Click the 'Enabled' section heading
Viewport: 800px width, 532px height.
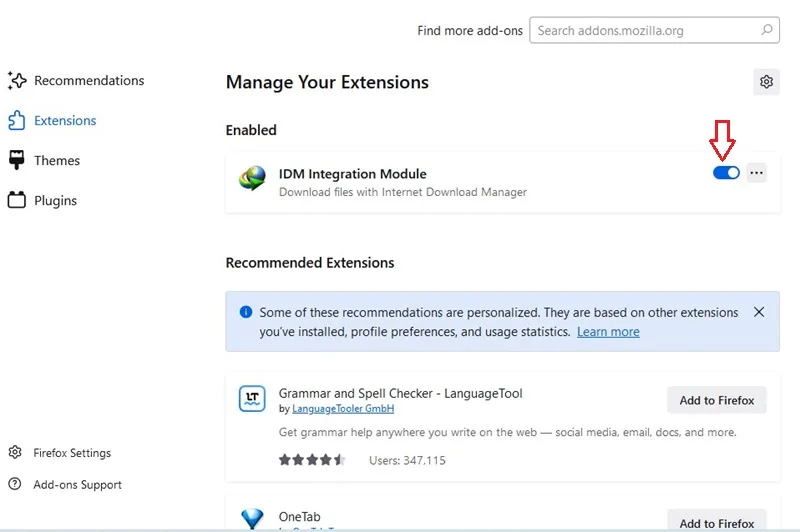(251, 130)
